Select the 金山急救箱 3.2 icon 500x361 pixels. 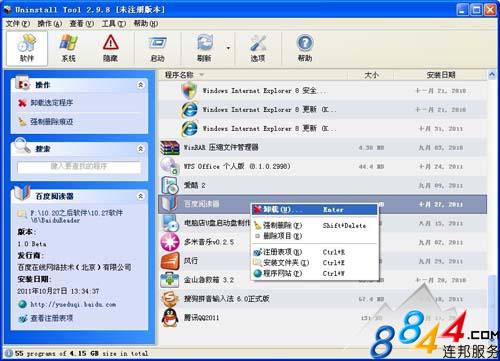(x=169, y=280)
